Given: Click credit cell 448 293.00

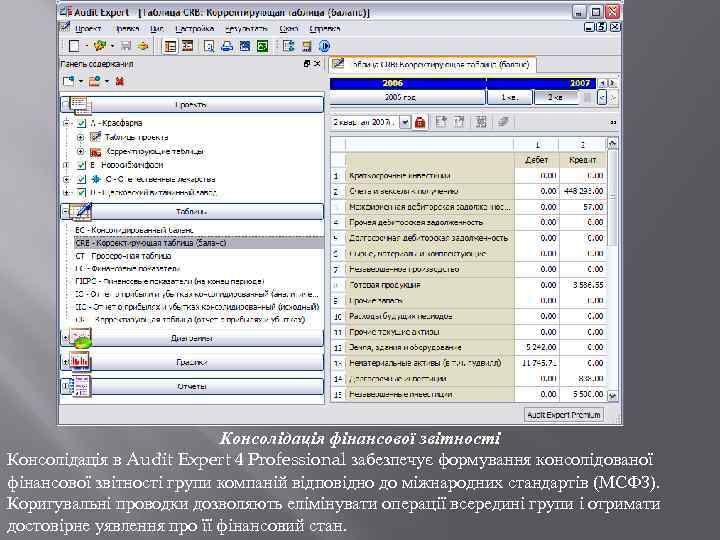Looking at the screenshot, I should pos(583,191).
